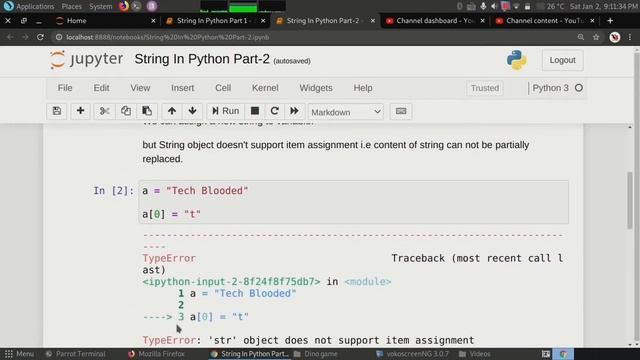640x360 pixels.
Task: Run the selected cell
Action: point(225,111)
